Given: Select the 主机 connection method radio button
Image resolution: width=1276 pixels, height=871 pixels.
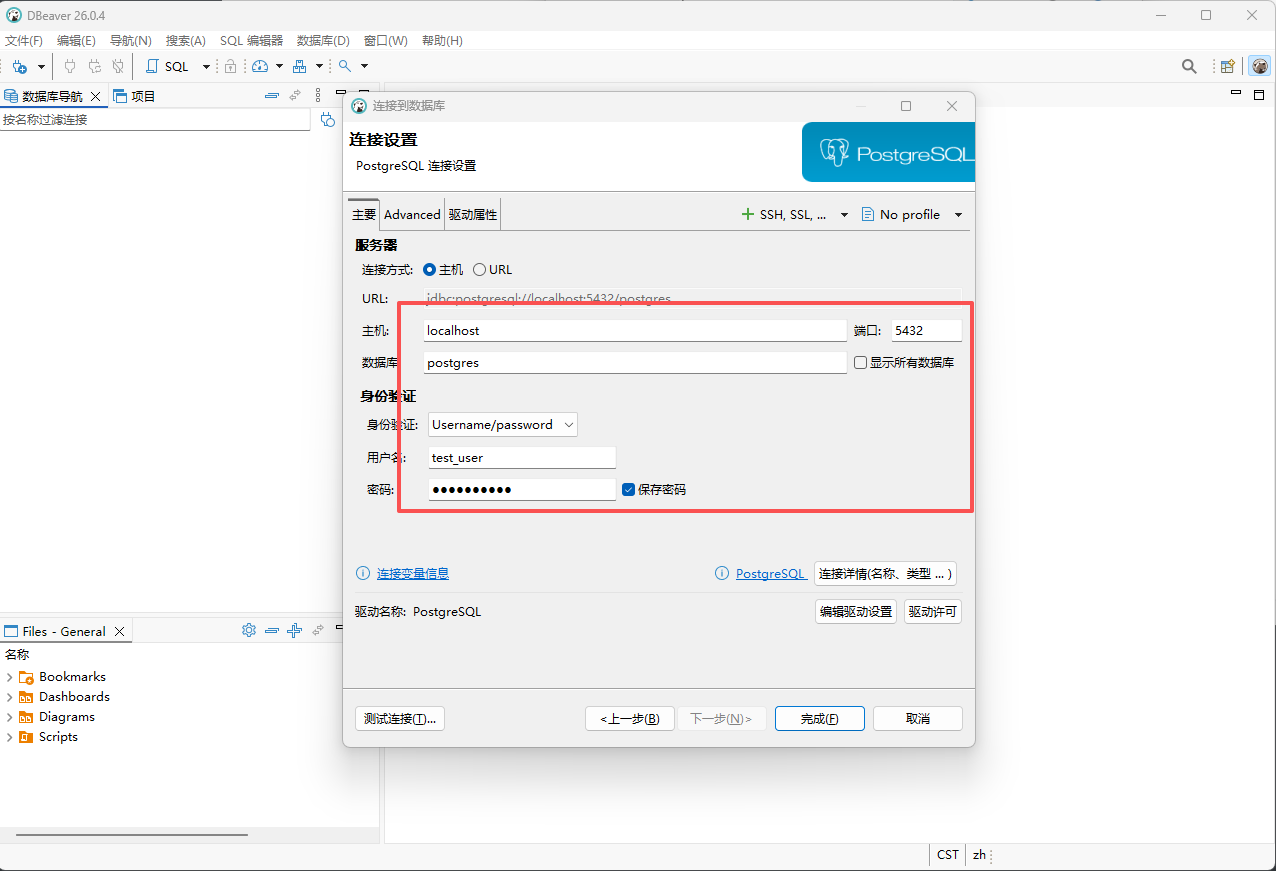Looking at the screenshot, I should [x=430, y=269].
